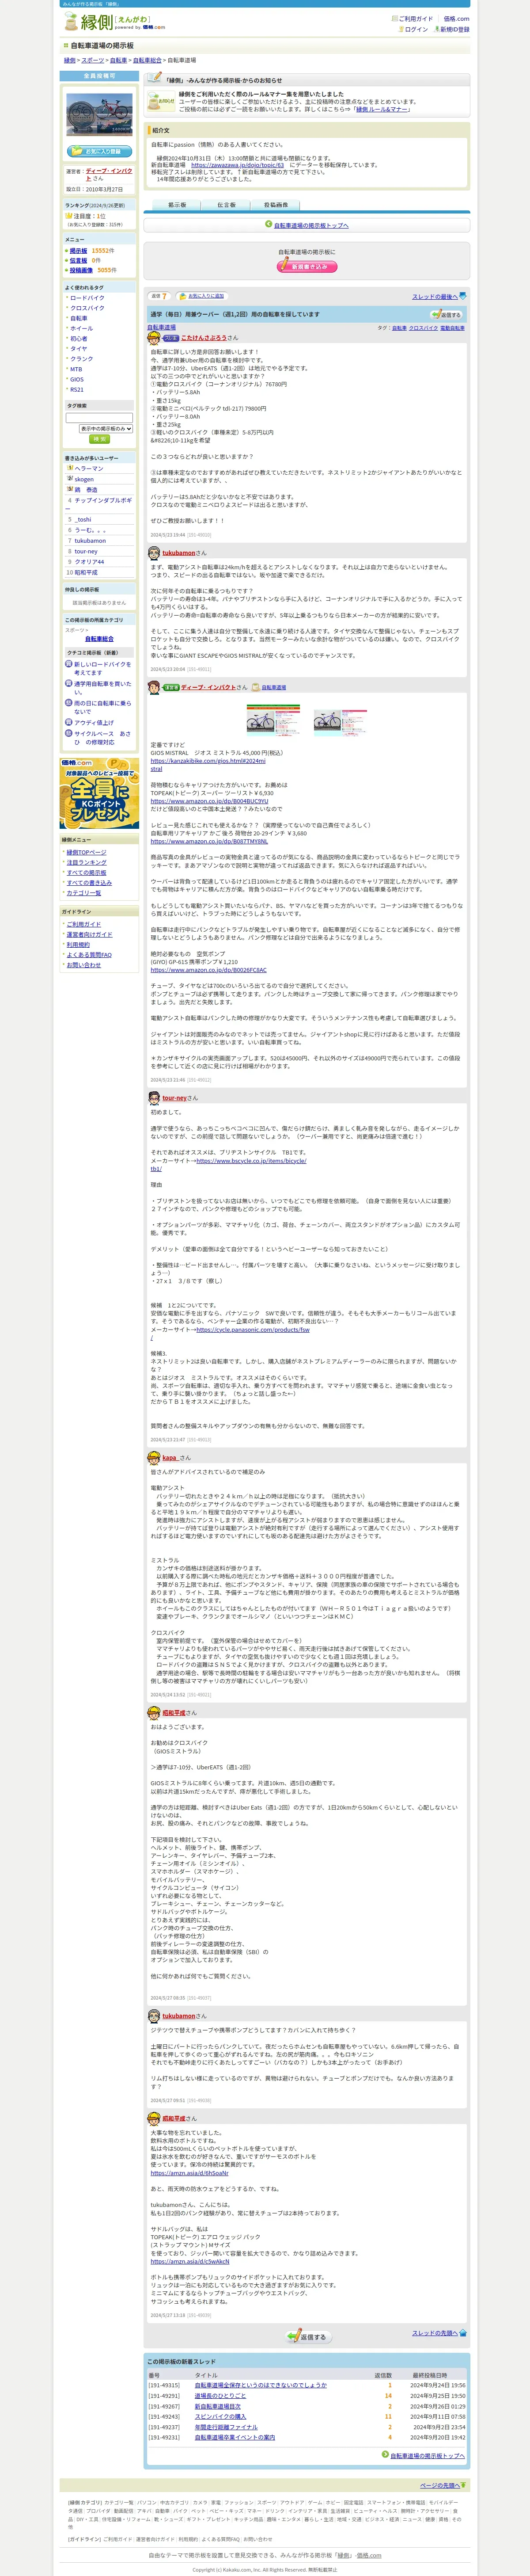Click the pink 新規書き込み button

click(x=306, y=266)
